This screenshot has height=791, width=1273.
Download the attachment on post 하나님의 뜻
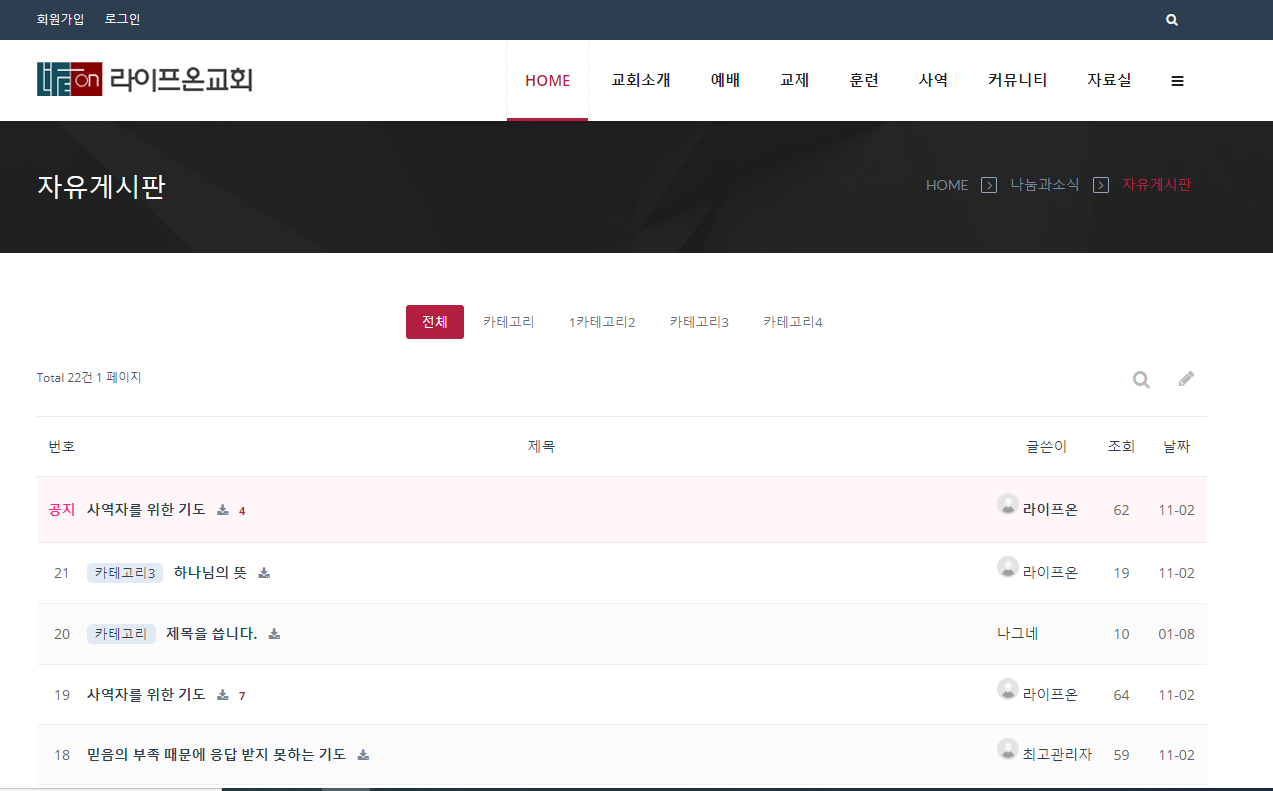(x=263, y=572)
